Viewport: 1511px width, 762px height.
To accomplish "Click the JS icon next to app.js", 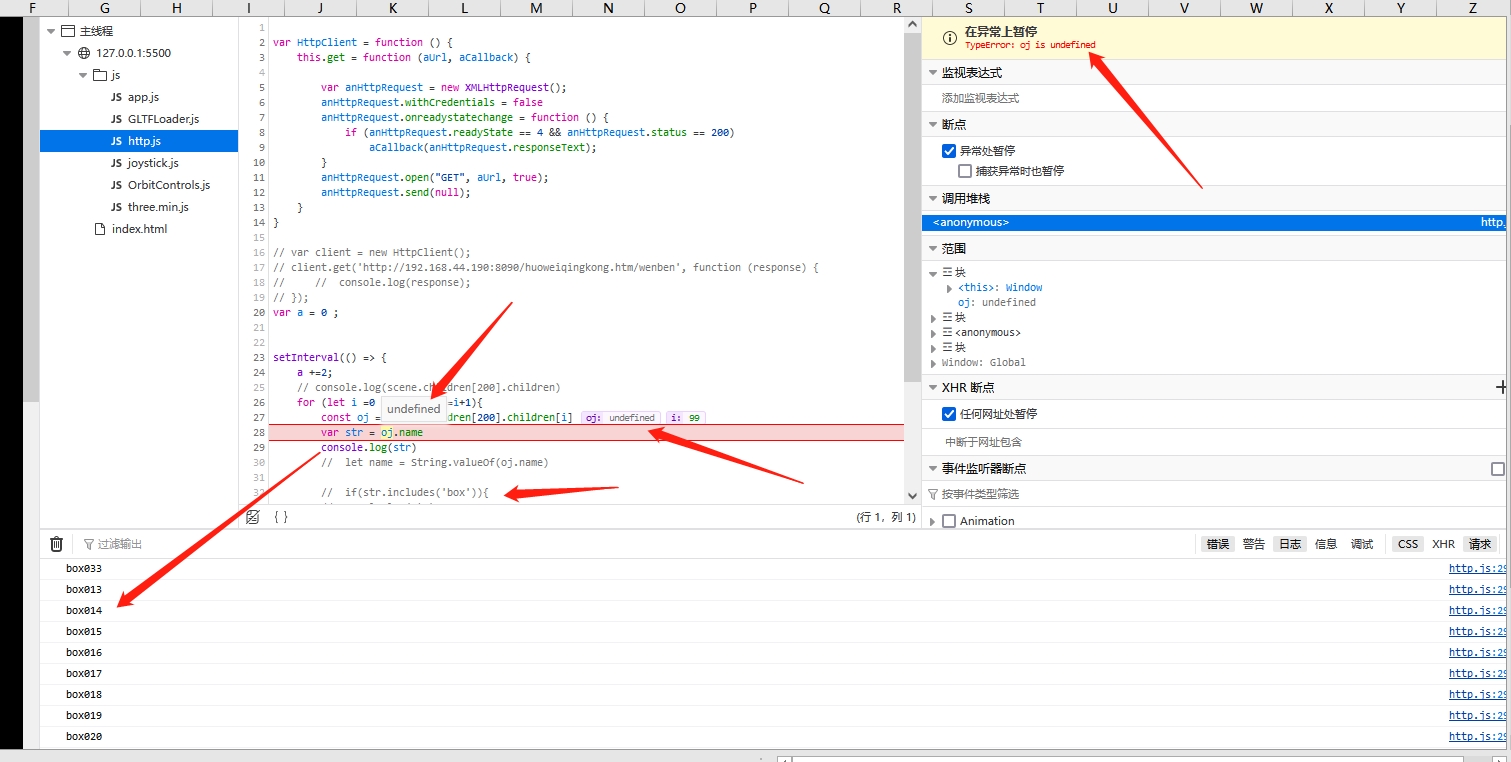I will click(x=117, y=97).
